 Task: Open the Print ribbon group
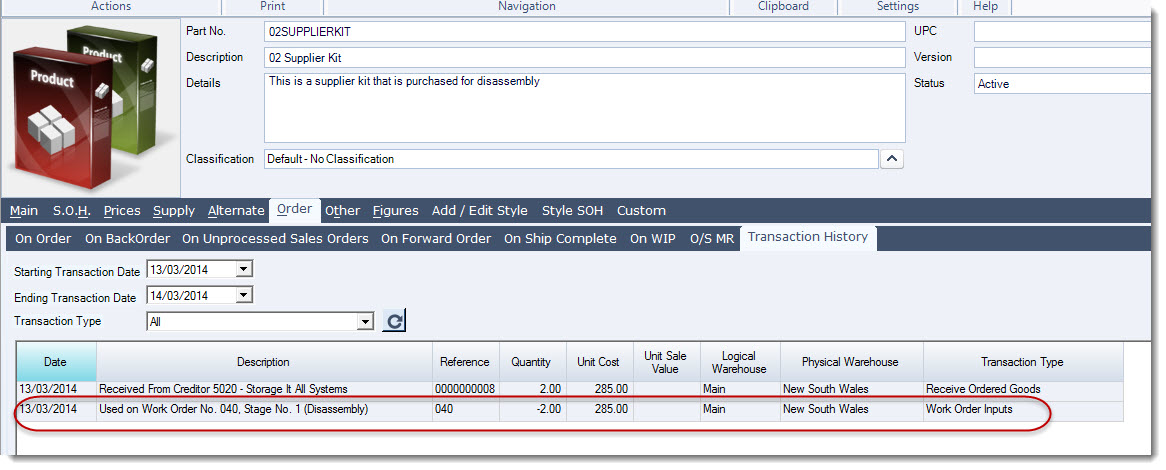point(272,7)
